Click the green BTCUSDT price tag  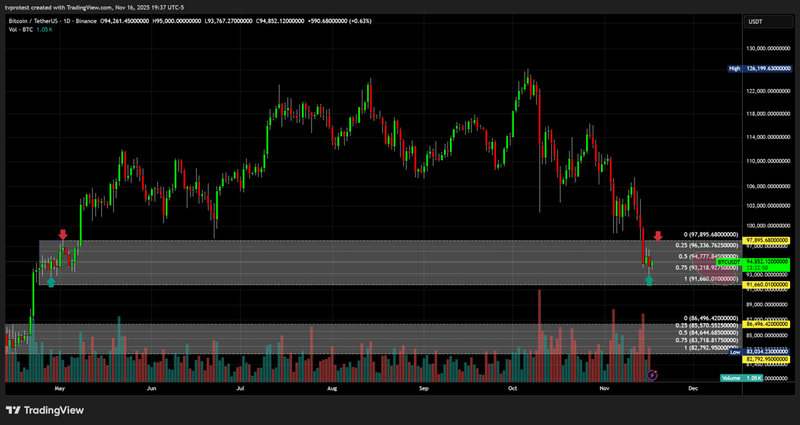pyautogui.click(x=765, y=262)
